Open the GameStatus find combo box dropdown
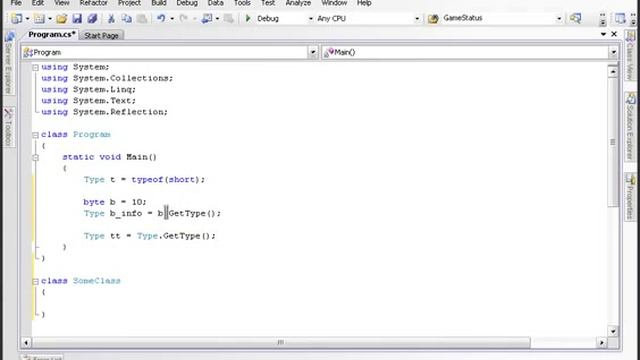This screenshot has width=640, height=360. coord(559,18)
